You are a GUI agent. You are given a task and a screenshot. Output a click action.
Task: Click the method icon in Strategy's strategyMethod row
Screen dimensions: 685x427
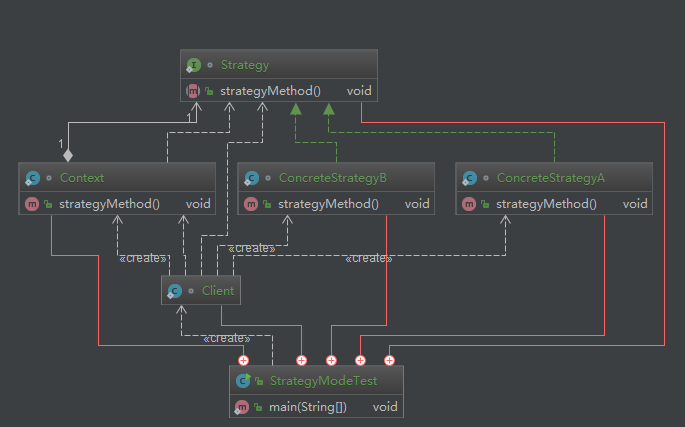[192, 91]
